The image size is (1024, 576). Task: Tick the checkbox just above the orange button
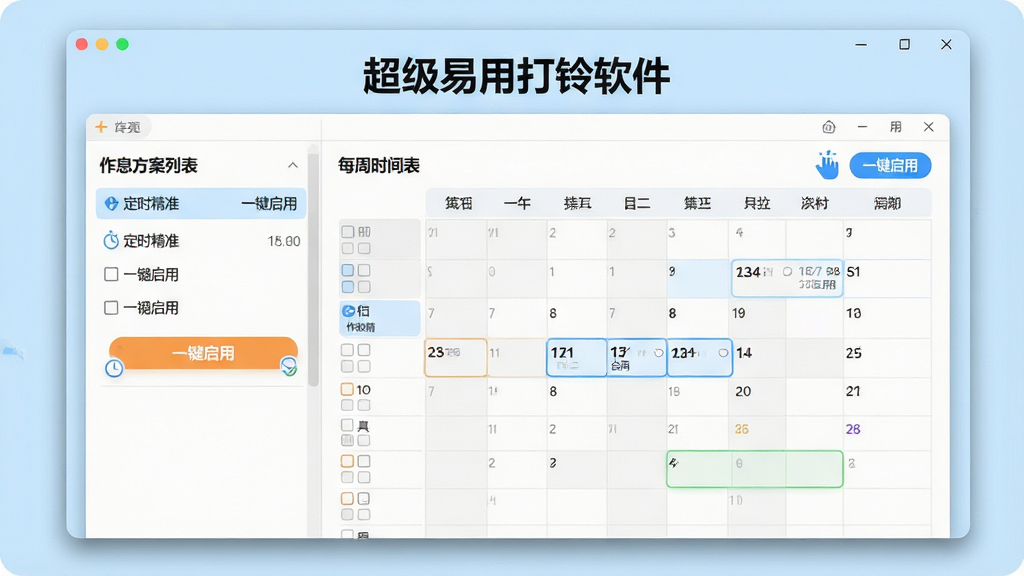click(x=111, y=308)
